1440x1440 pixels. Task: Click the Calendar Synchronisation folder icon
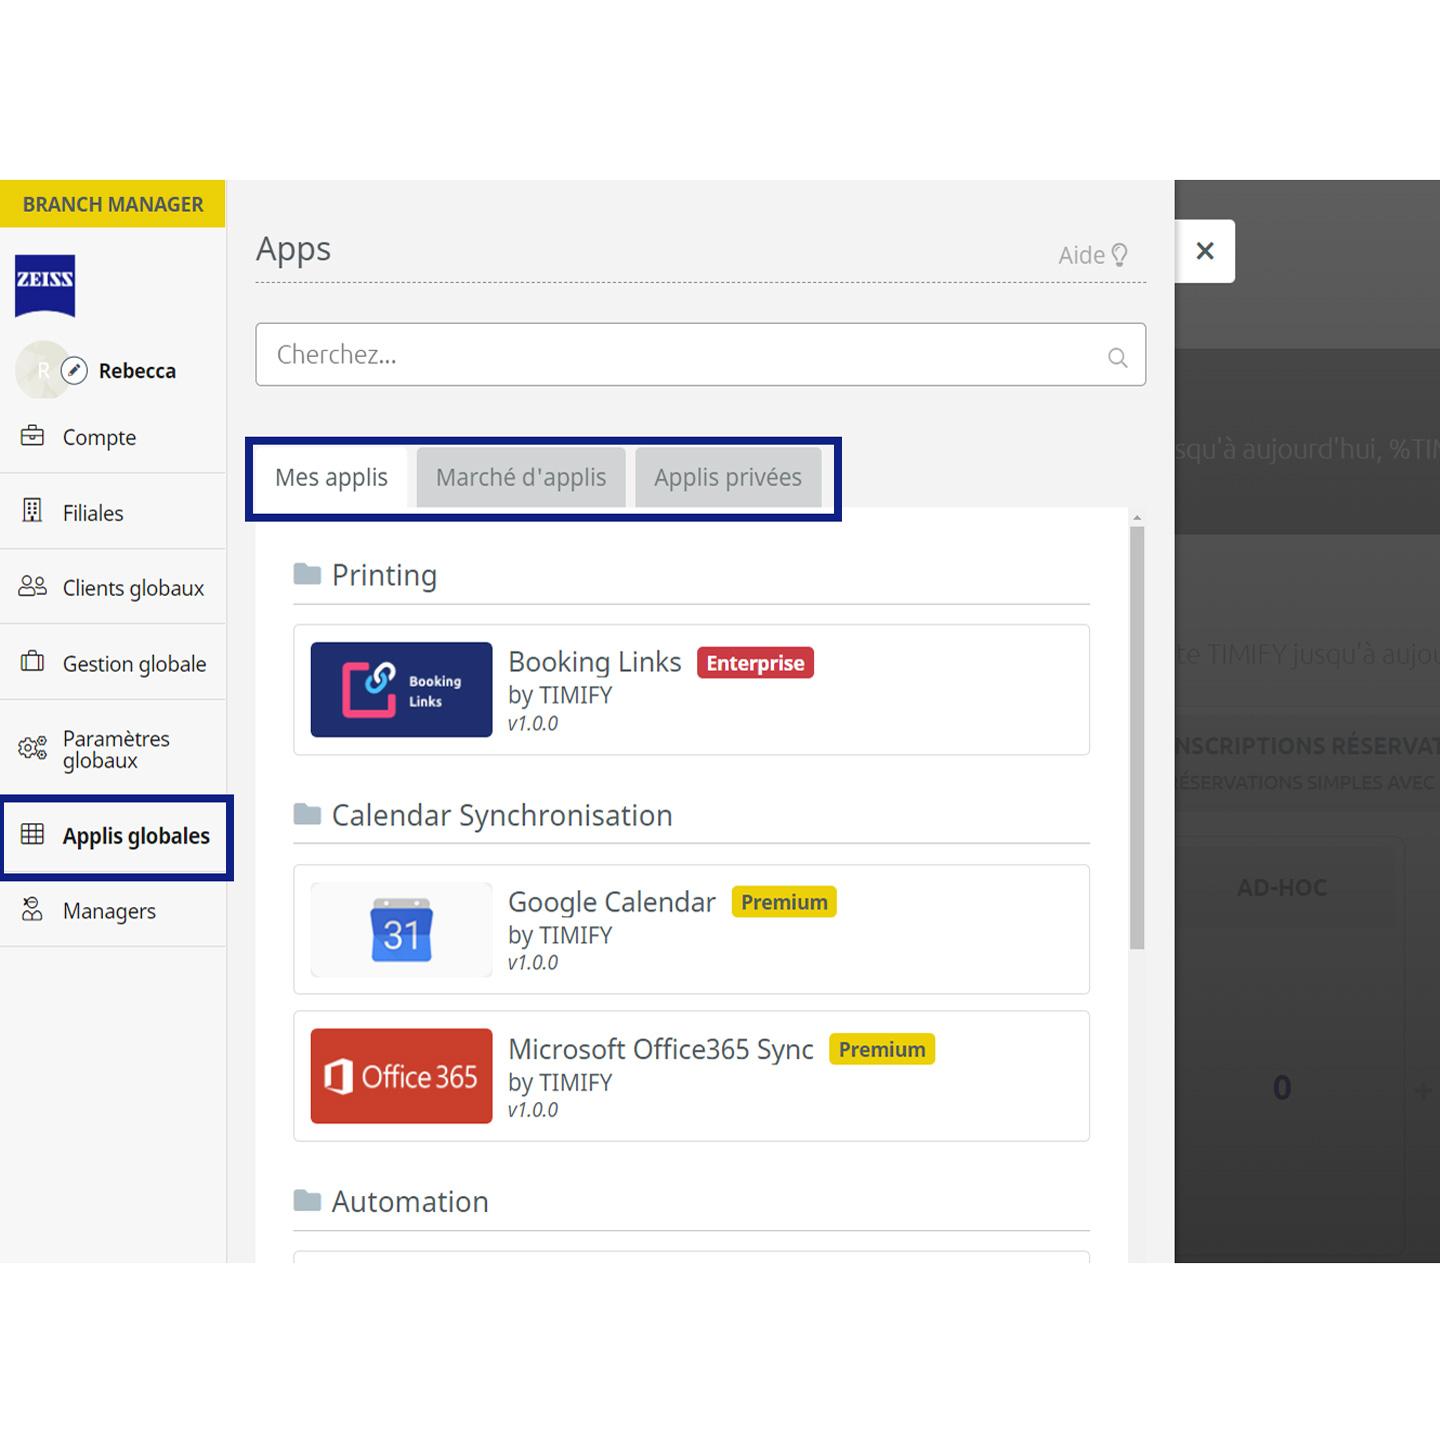tap(307, 814)
